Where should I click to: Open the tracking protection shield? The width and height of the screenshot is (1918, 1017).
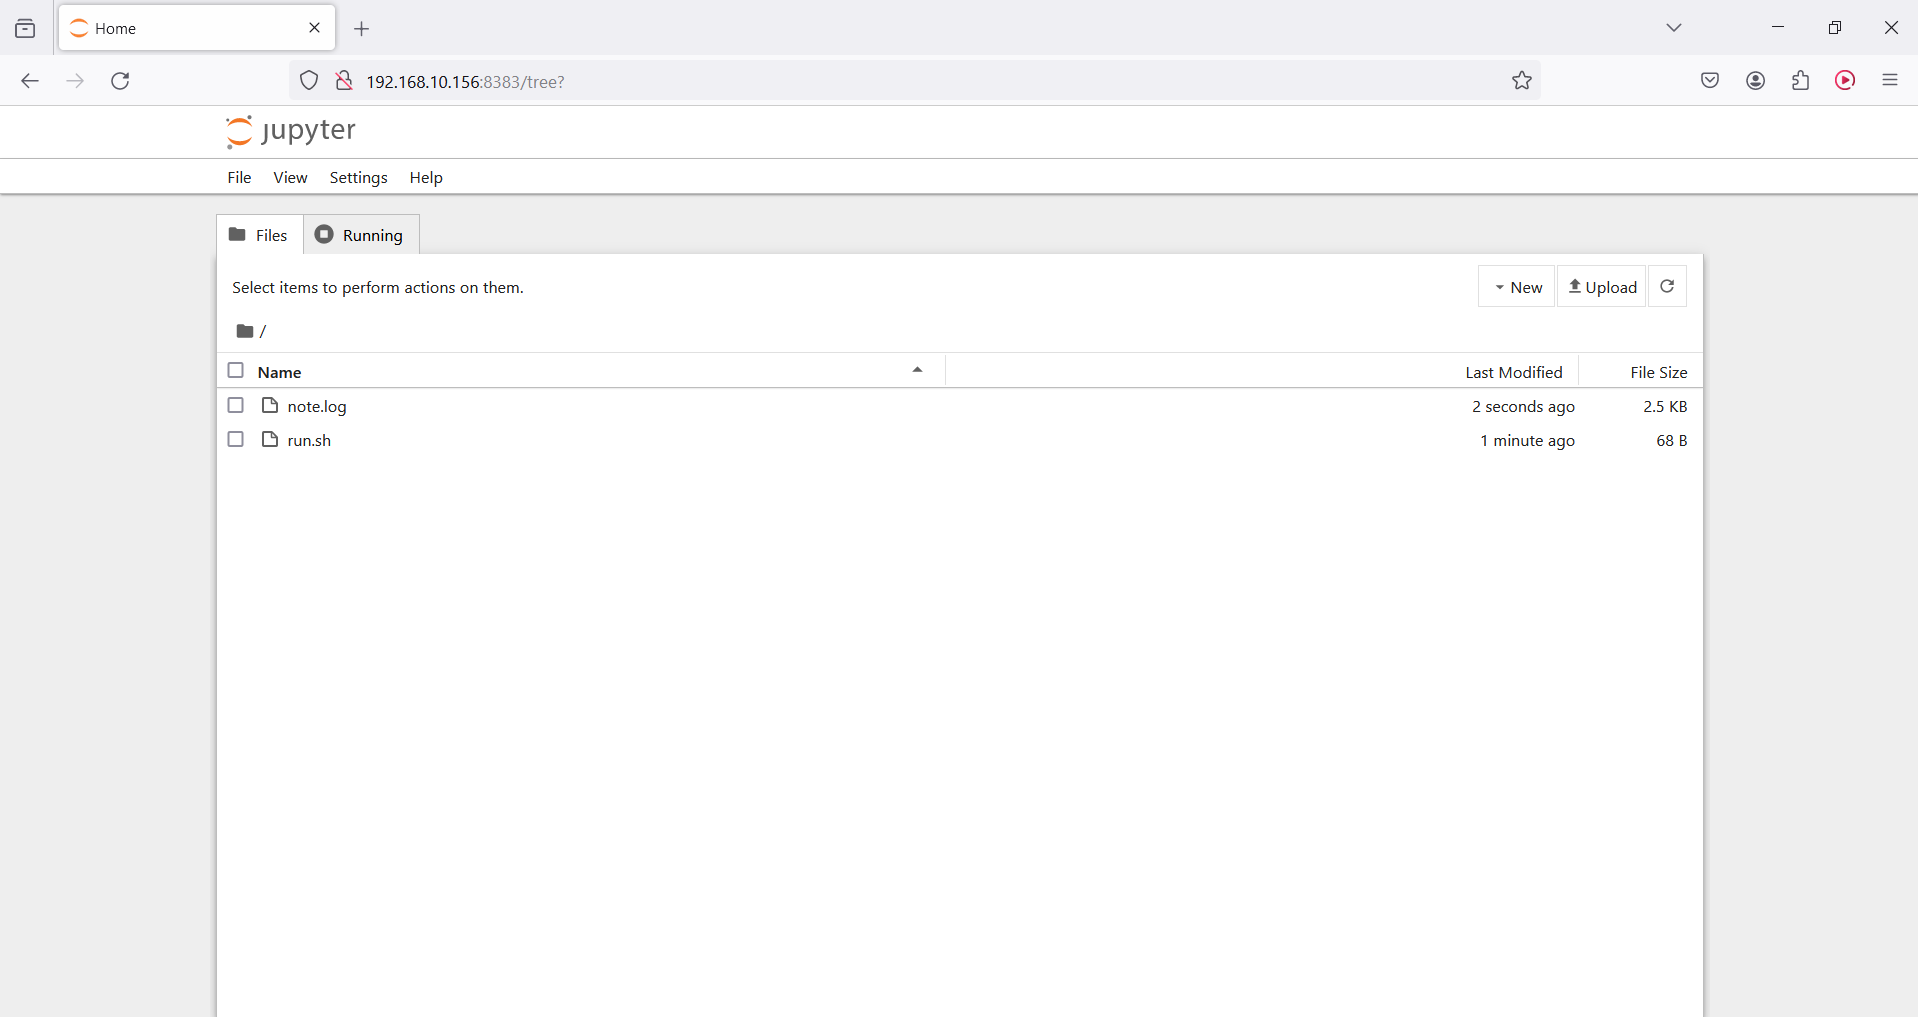point(309,81)
